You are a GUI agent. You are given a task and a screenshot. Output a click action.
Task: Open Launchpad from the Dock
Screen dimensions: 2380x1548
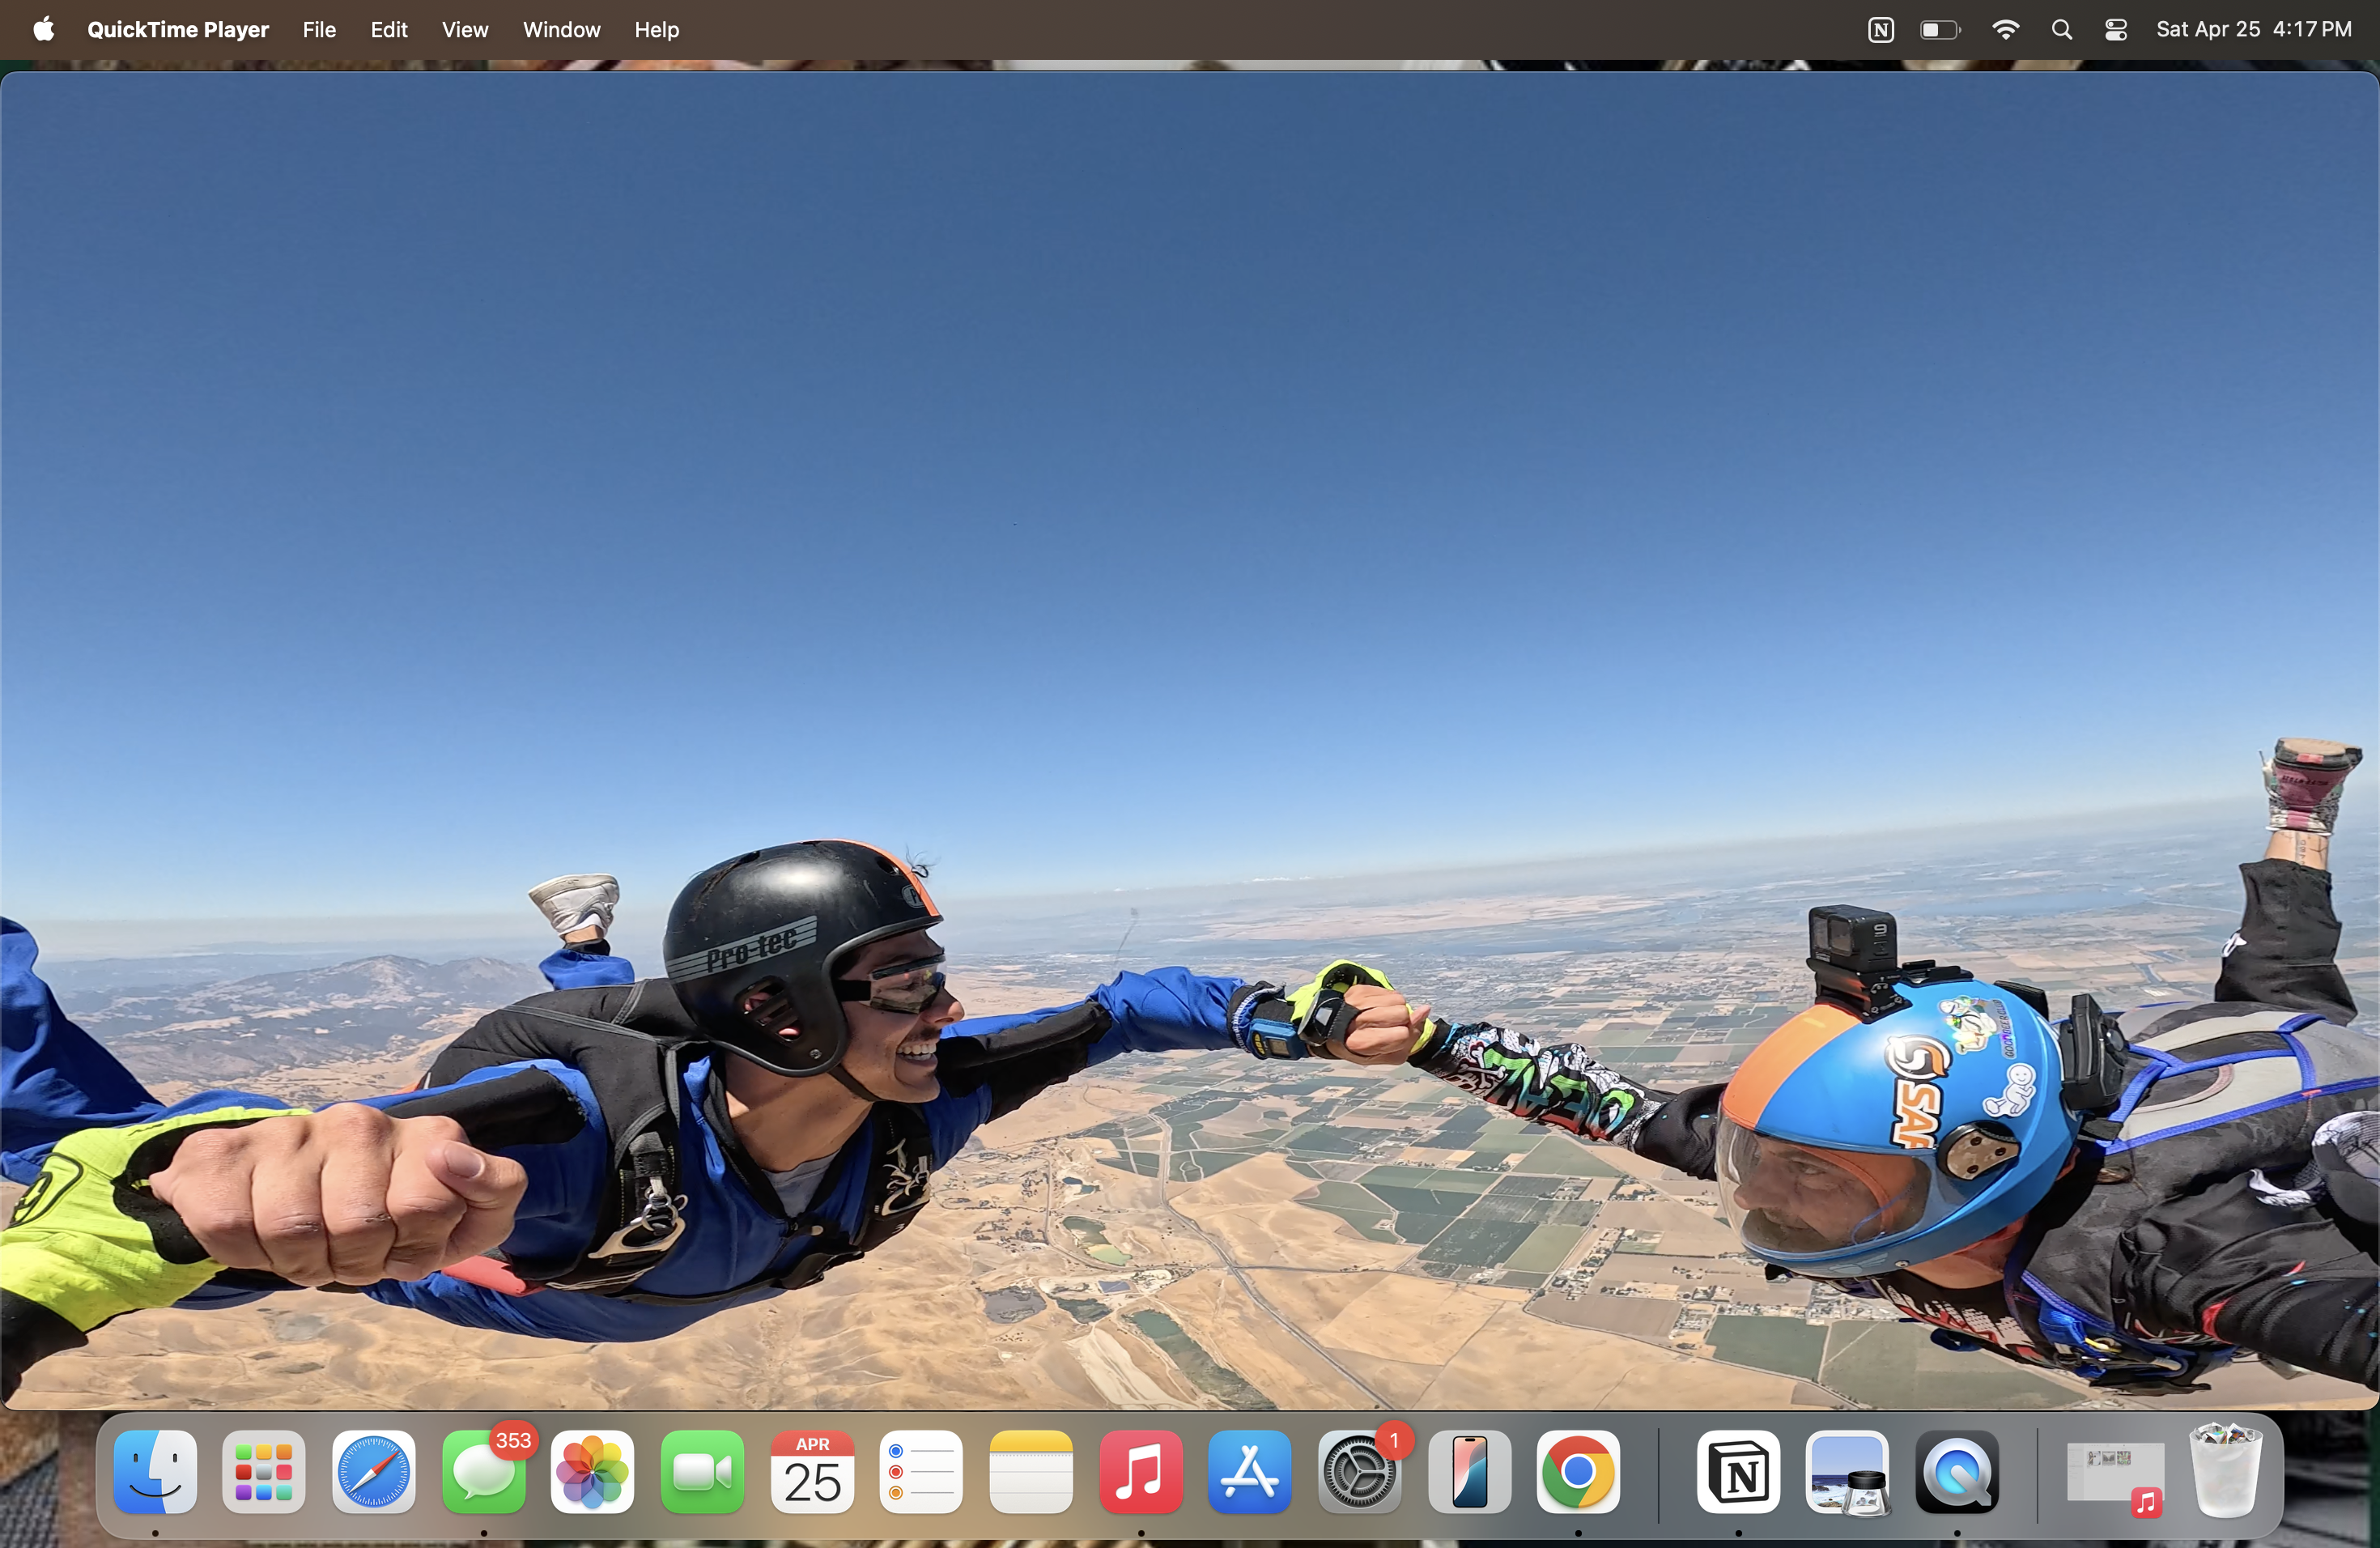tap(264, 1471)
